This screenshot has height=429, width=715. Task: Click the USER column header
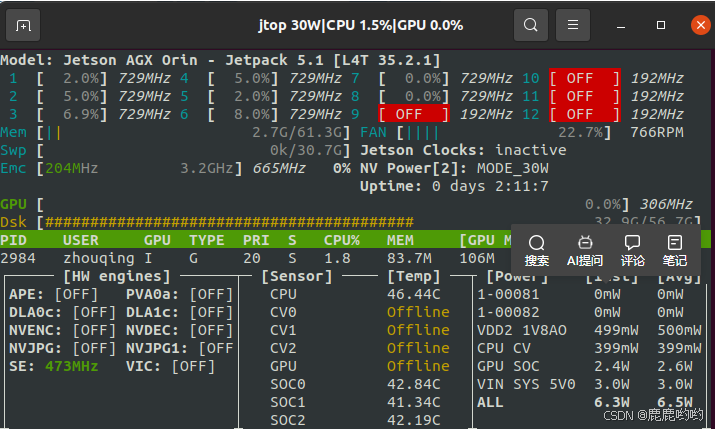pos(81,240)
